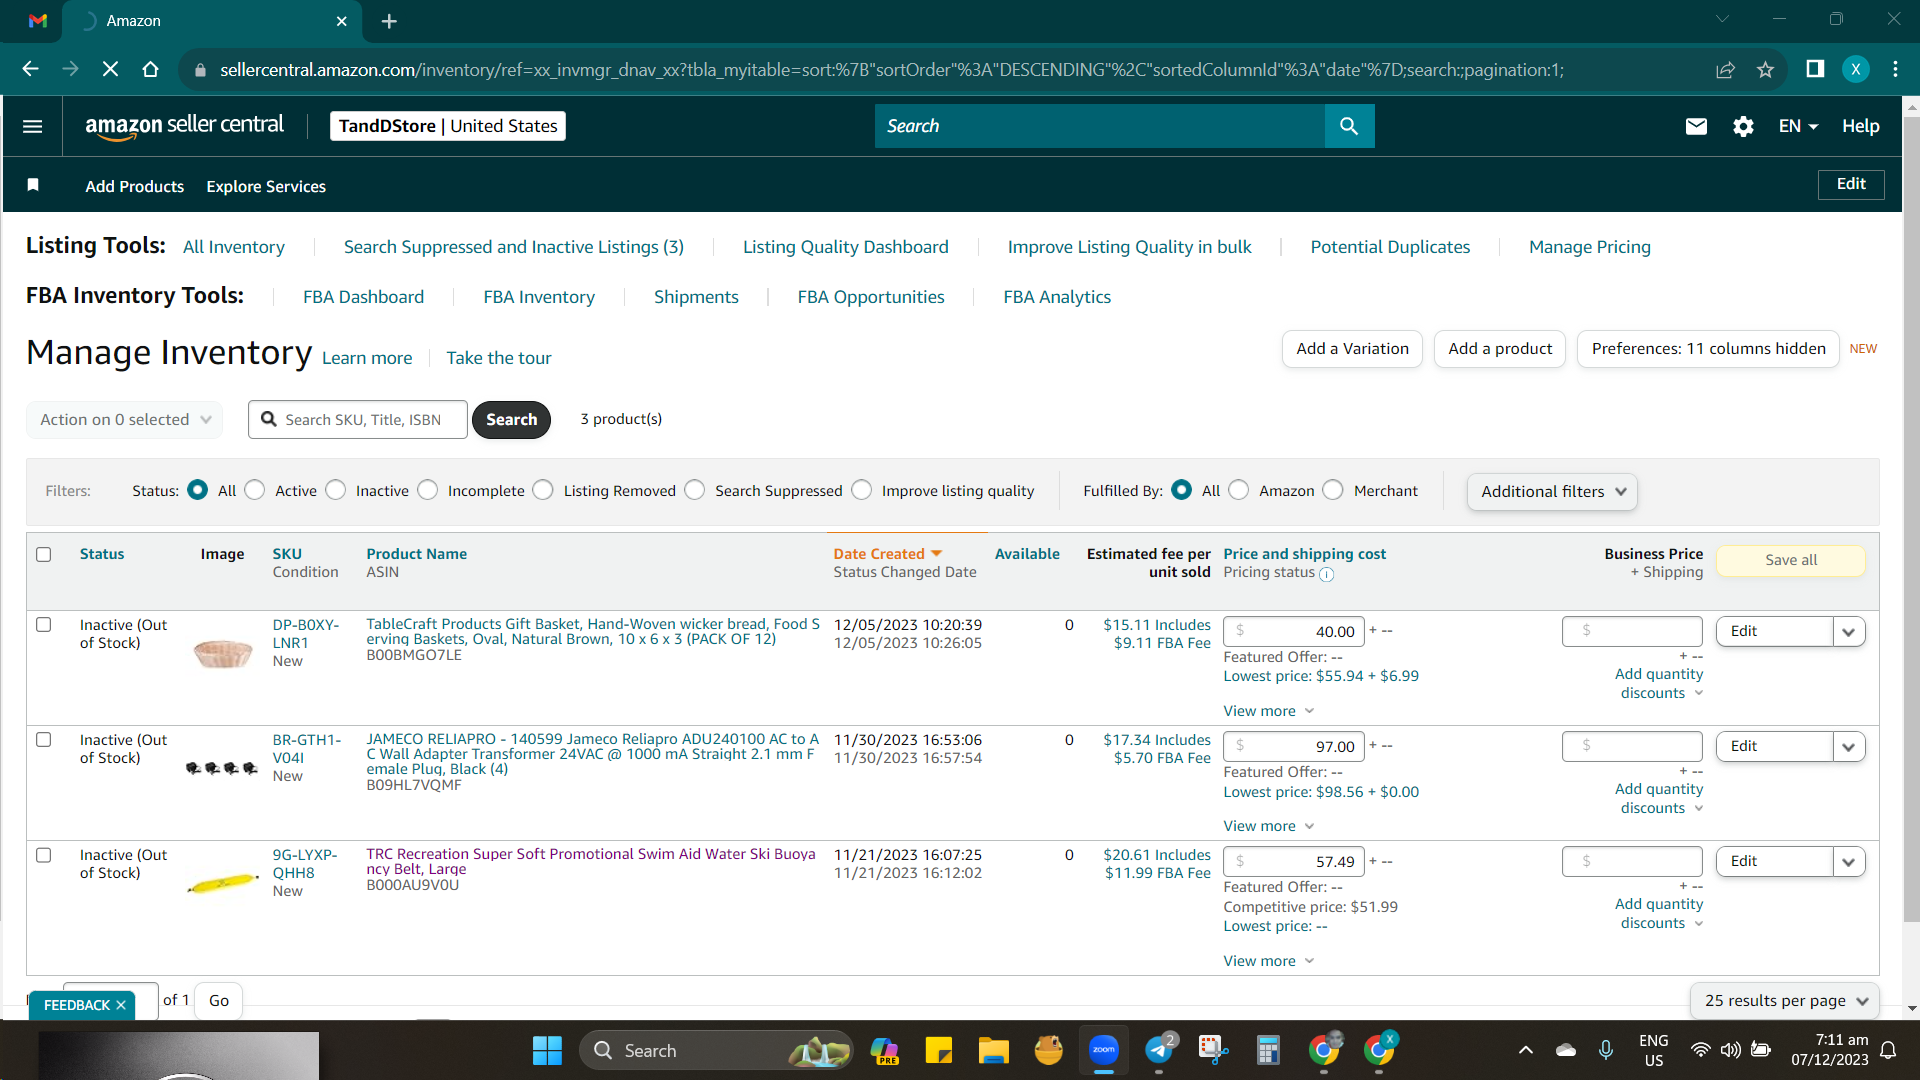Open Edit dropdown arrow for TRC Recreation row
1920x1080 pixels.
pos(1849,862)
